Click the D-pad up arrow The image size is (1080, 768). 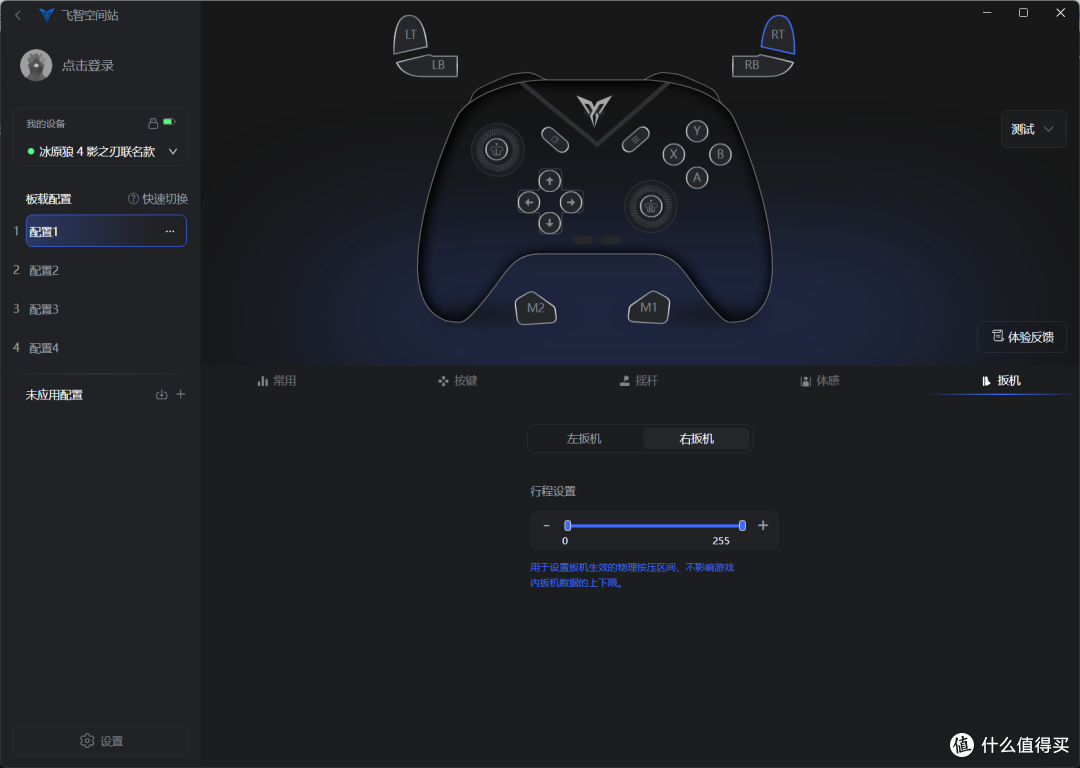pos(550,181)
